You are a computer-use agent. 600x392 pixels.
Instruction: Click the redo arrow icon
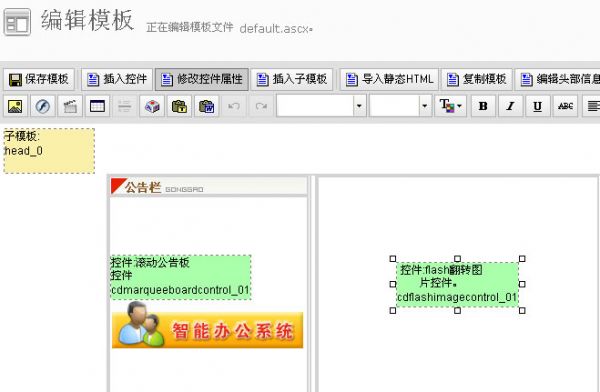(261, 106)
